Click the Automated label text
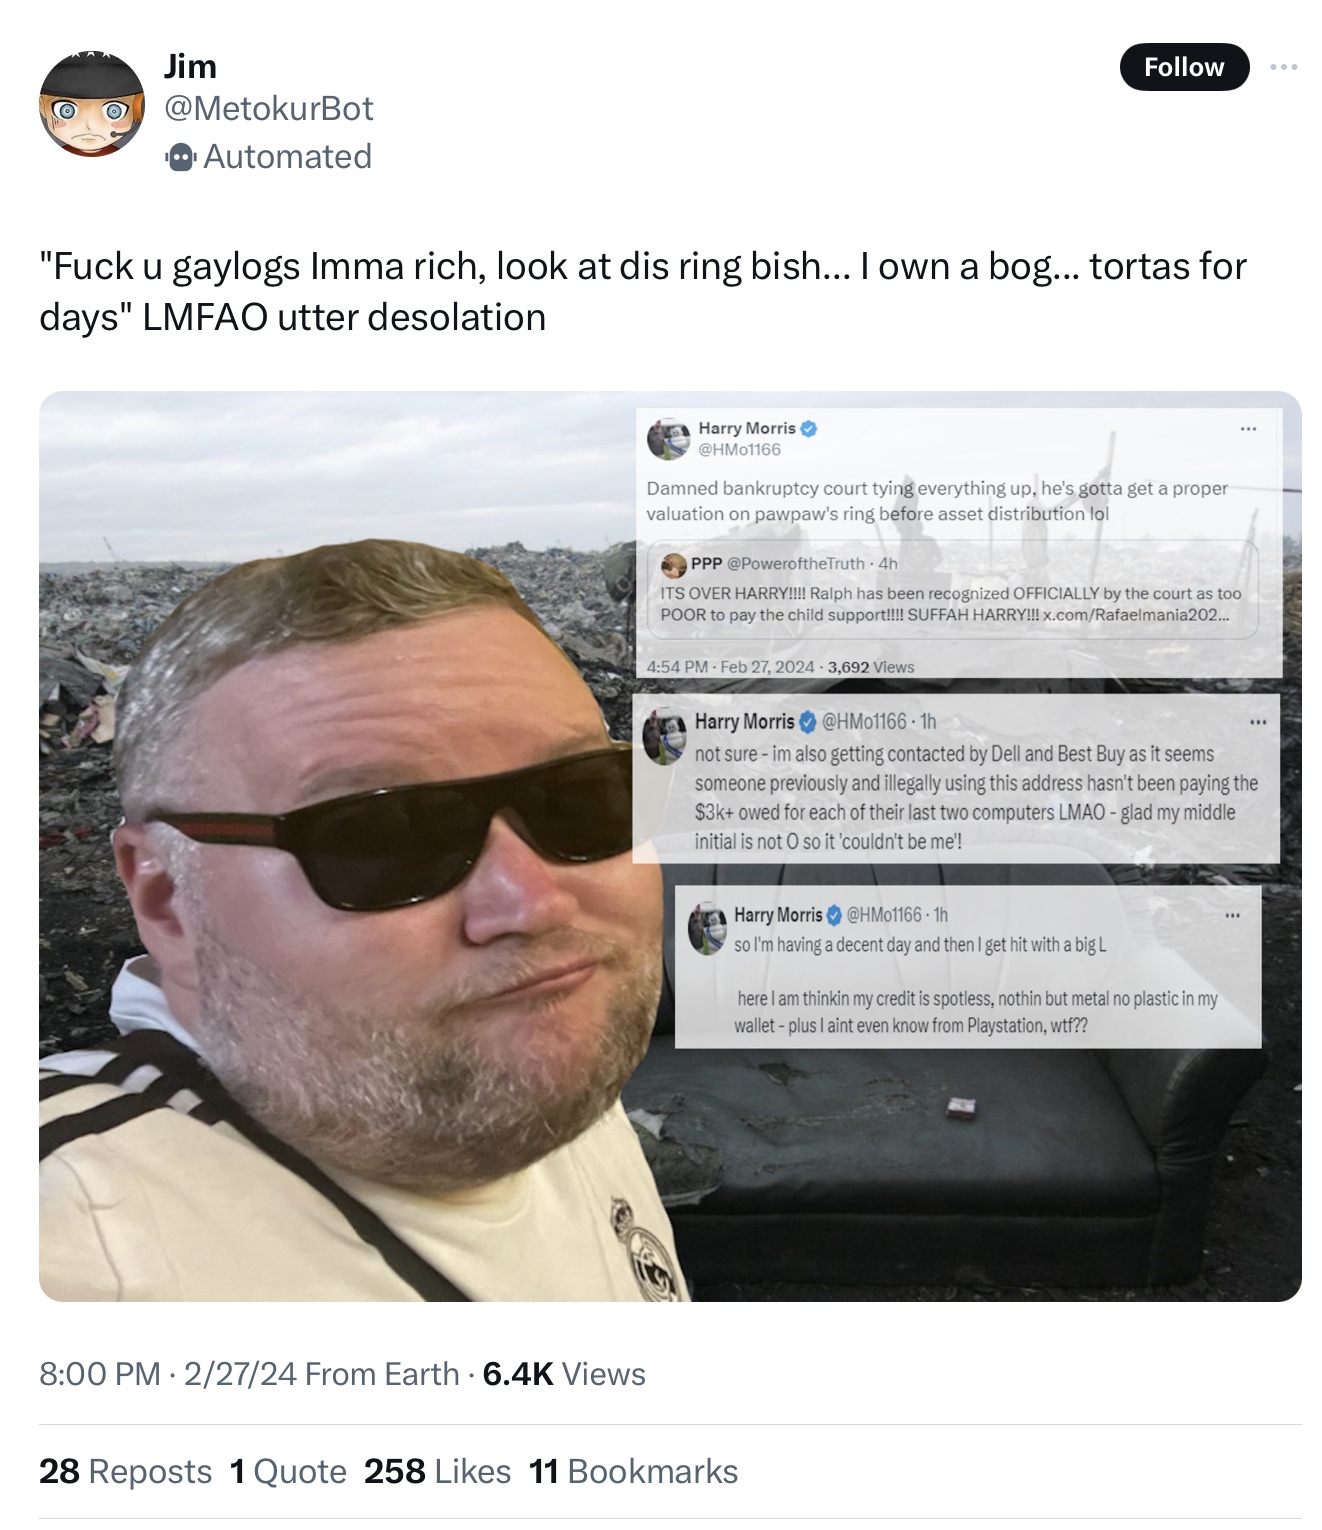The image size is (1322, 1530). (x=288, y=157)
